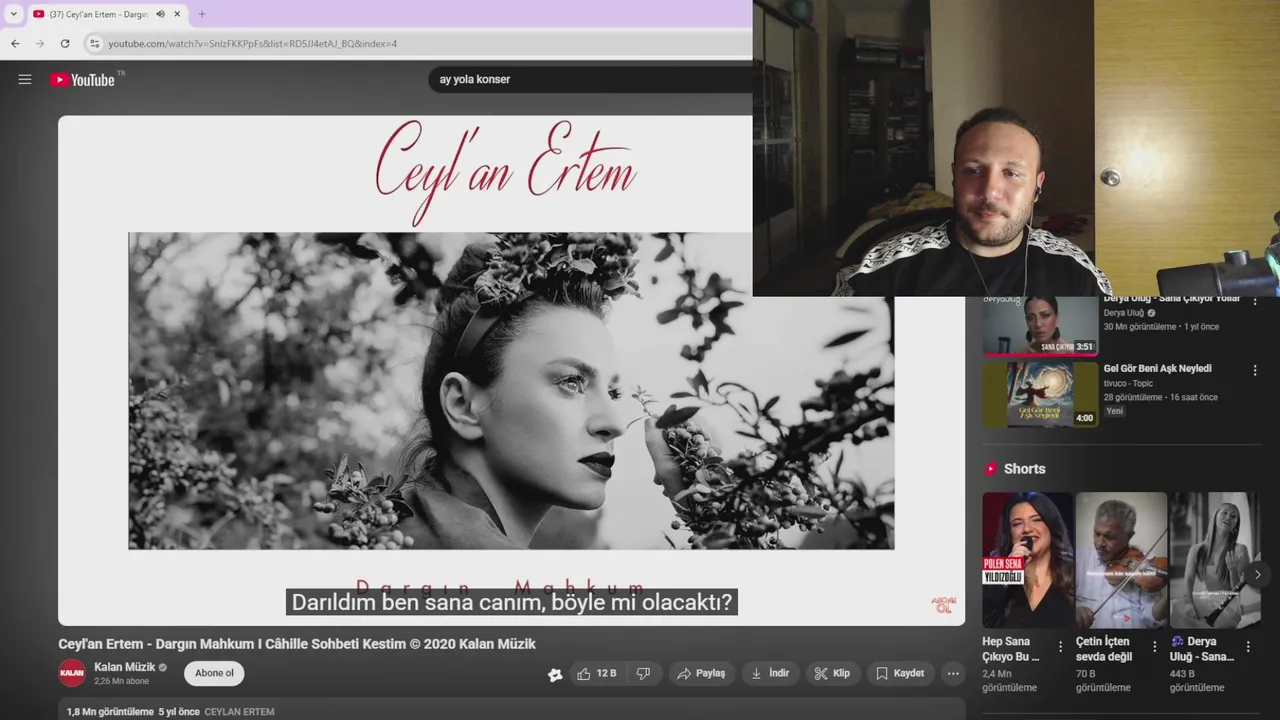Image resolution: width=1280 pixels, height=720 pixels.
Task: Click the address bar URL
Action: click(x=253, y=43)
